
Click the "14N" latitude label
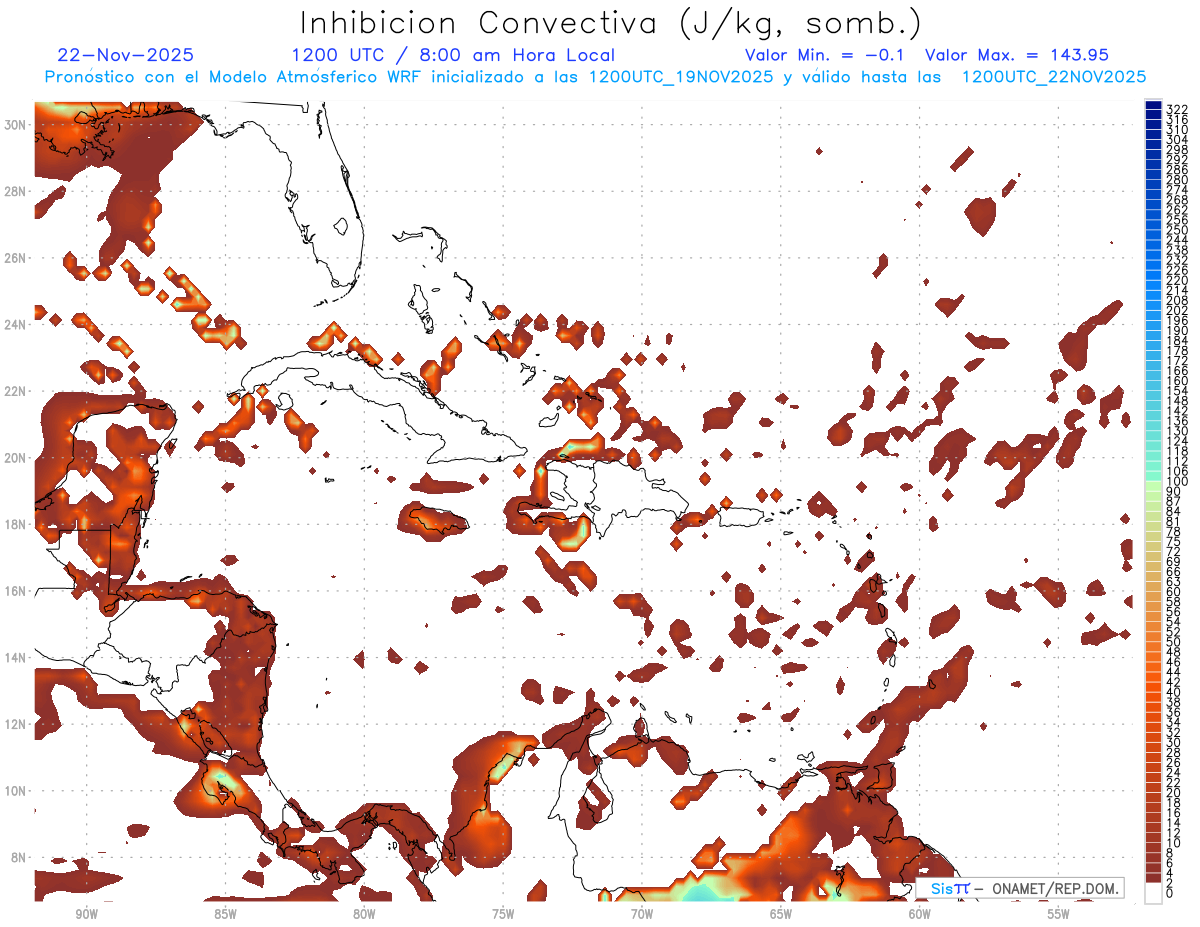17,657
